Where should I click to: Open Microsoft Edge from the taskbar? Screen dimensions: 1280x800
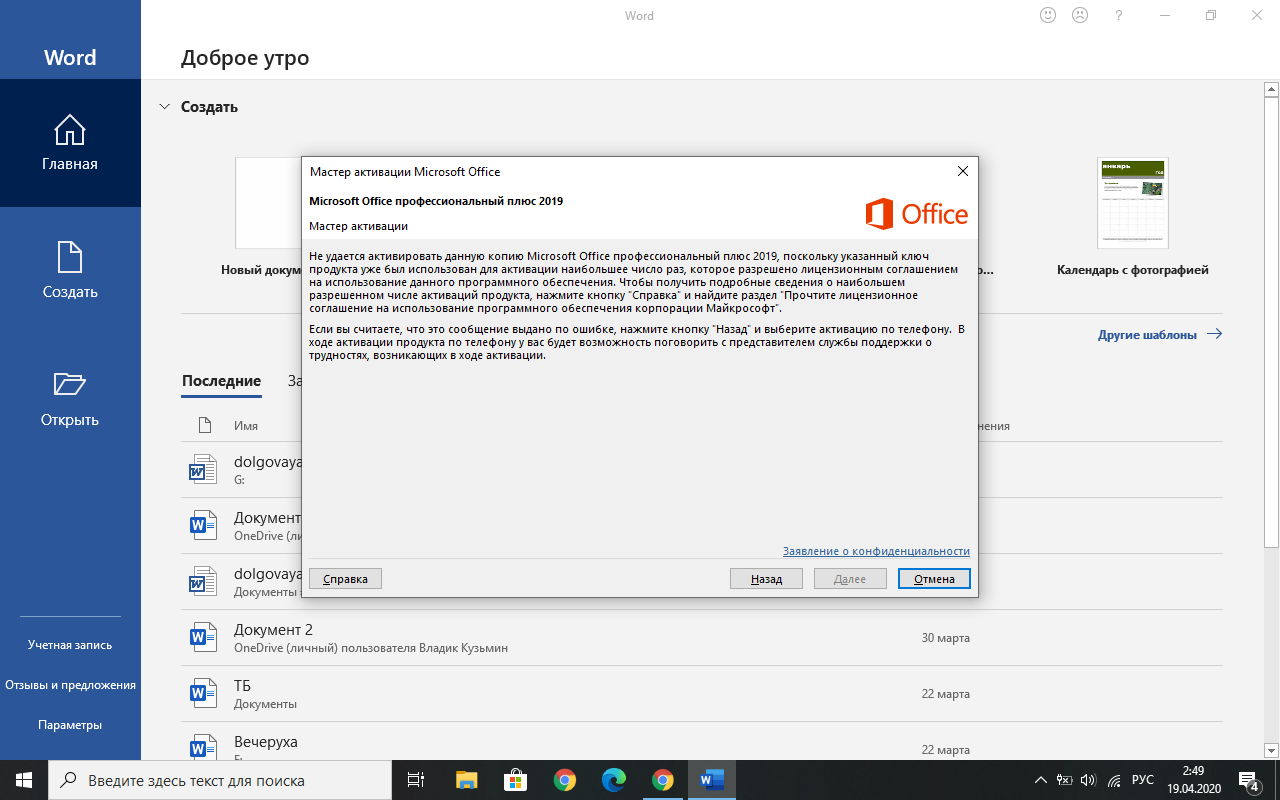point(613,780)
